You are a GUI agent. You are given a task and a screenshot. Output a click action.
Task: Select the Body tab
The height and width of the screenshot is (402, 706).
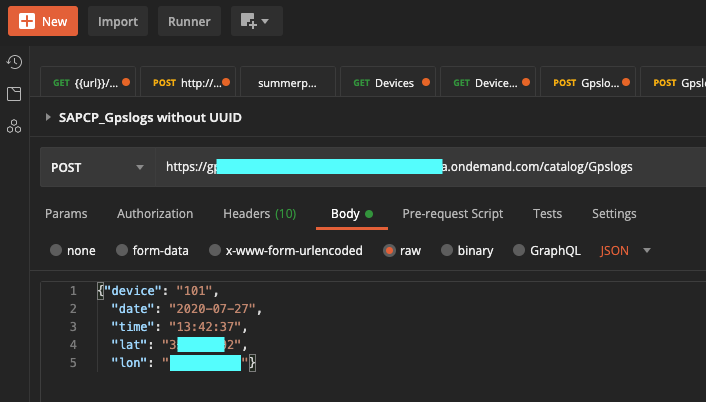352,213
